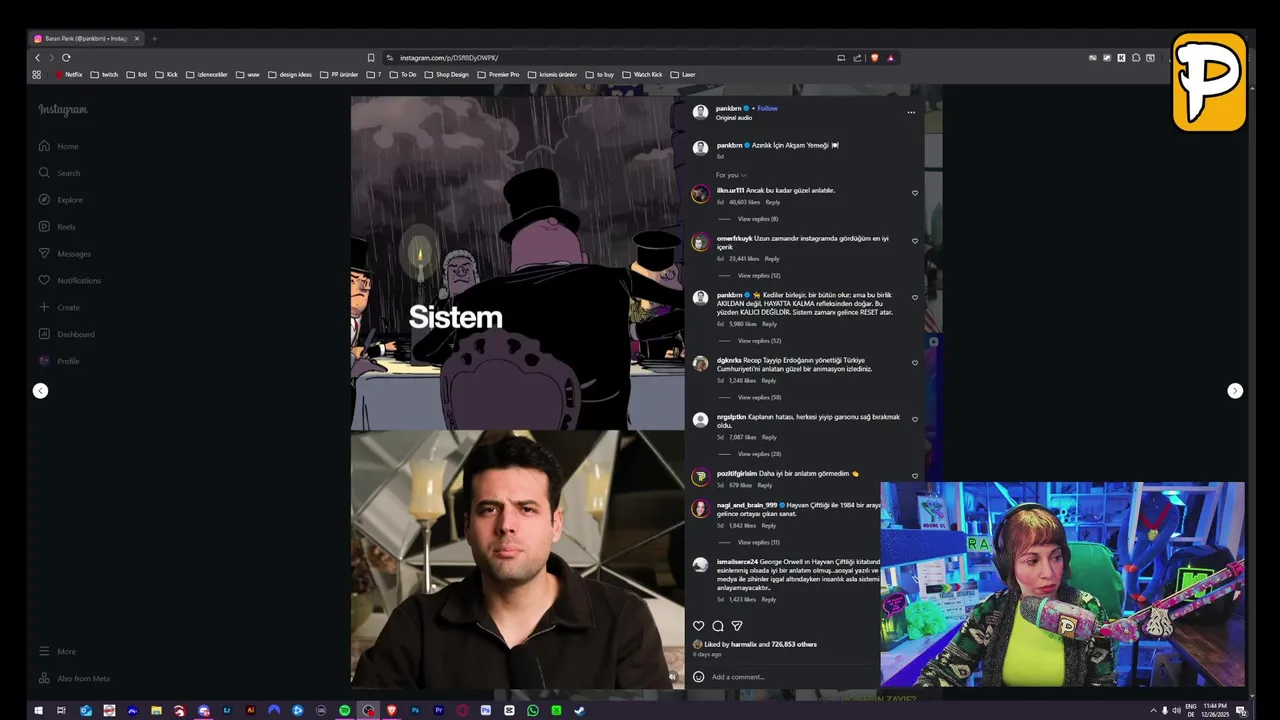Open Explore in Instagram sidebar

pos(60,200)
